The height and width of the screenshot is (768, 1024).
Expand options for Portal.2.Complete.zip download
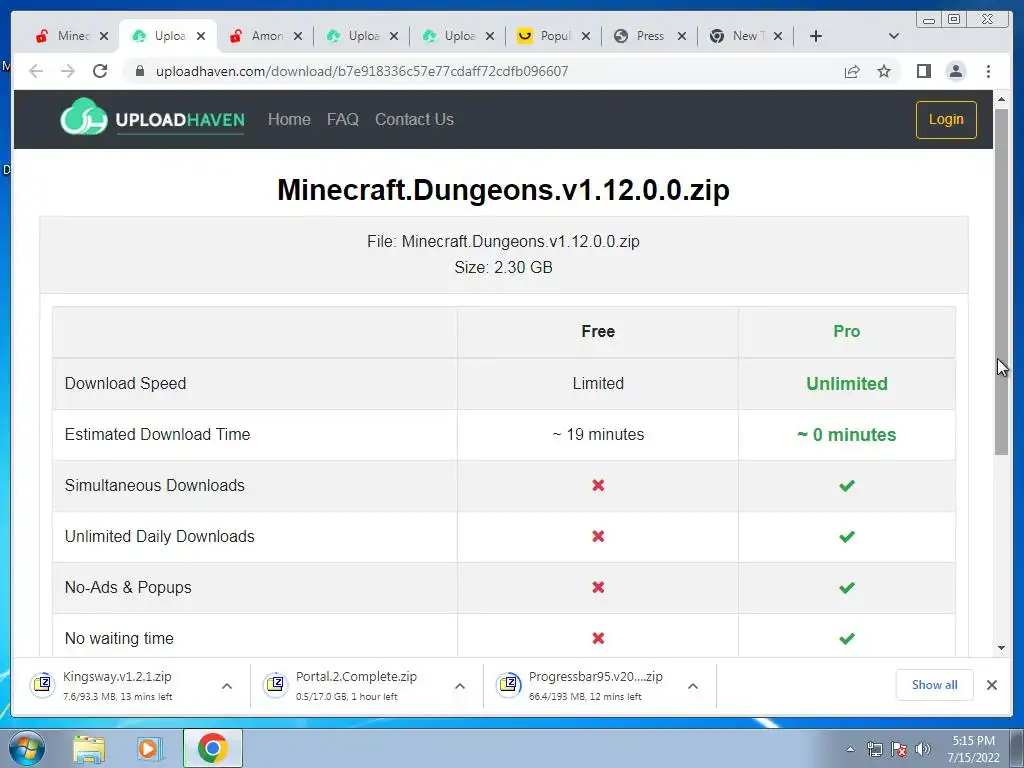pos(460,686)
